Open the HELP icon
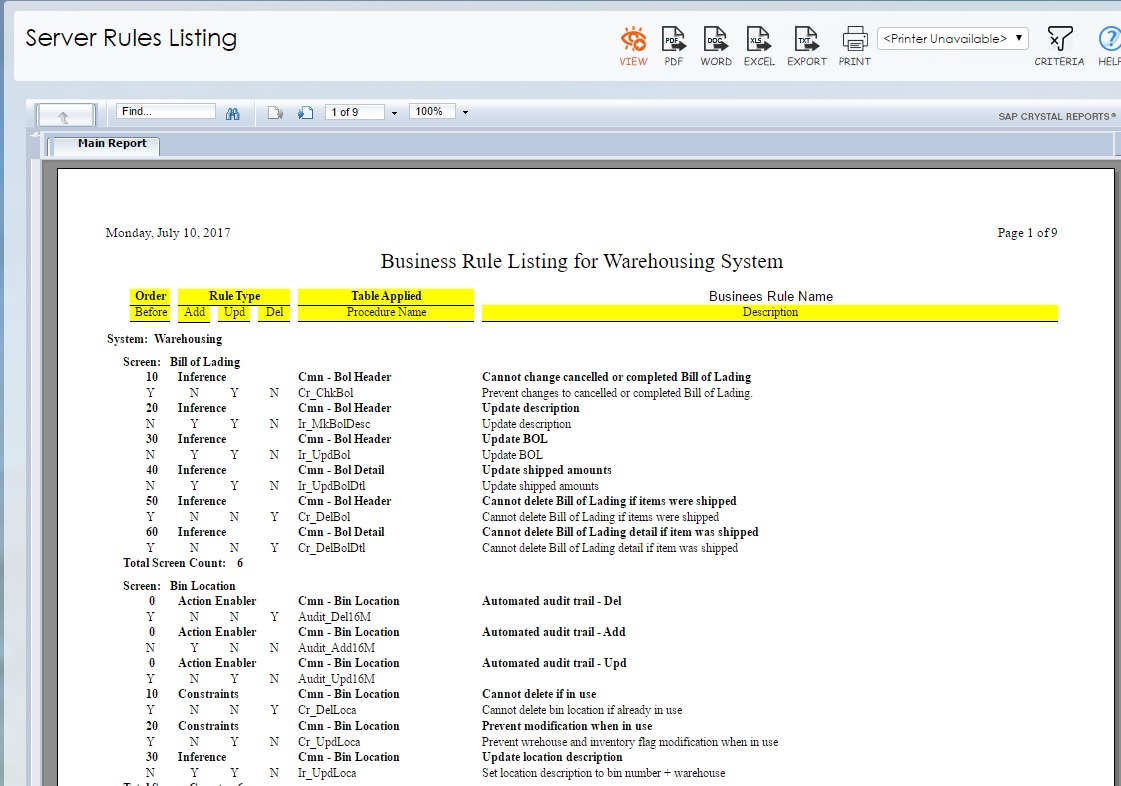Screen dimensions: 1121x786 tap(1109, 46)
